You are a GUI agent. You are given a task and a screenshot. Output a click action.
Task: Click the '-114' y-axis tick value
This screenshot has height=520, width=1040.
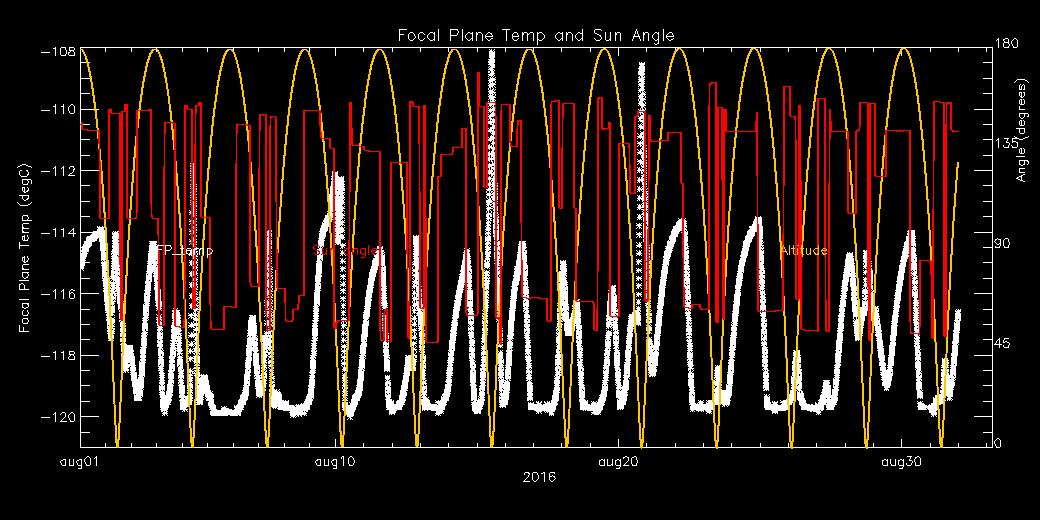pyautogui.click(x=56, y=233)
